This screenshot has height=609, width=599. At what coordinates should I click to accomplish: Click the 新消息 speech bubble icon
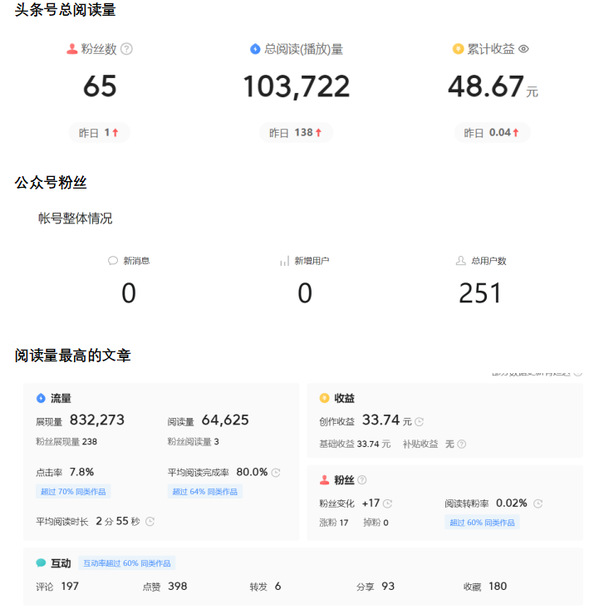(113, 261)
